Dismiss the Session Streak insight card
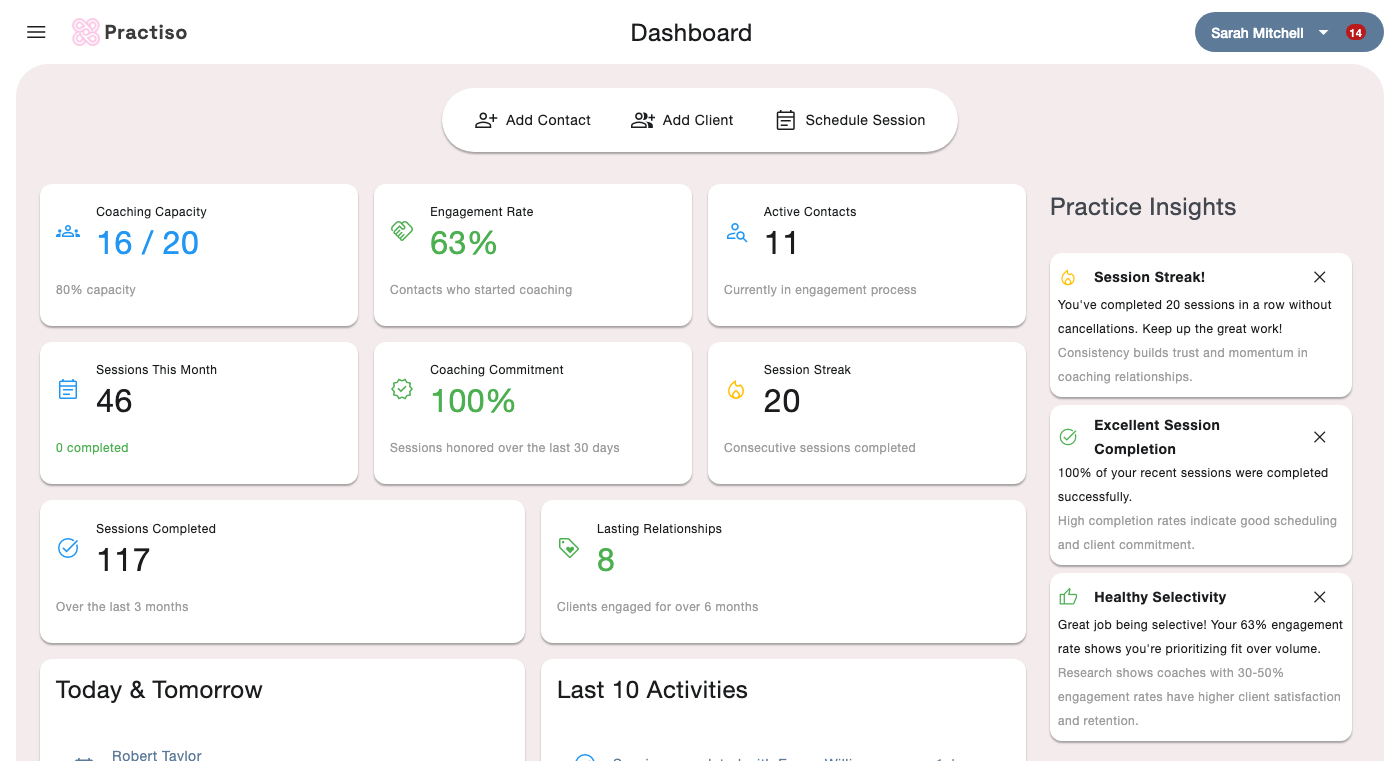This screenshot has width=1400, height=761. tap(1319, 277)
